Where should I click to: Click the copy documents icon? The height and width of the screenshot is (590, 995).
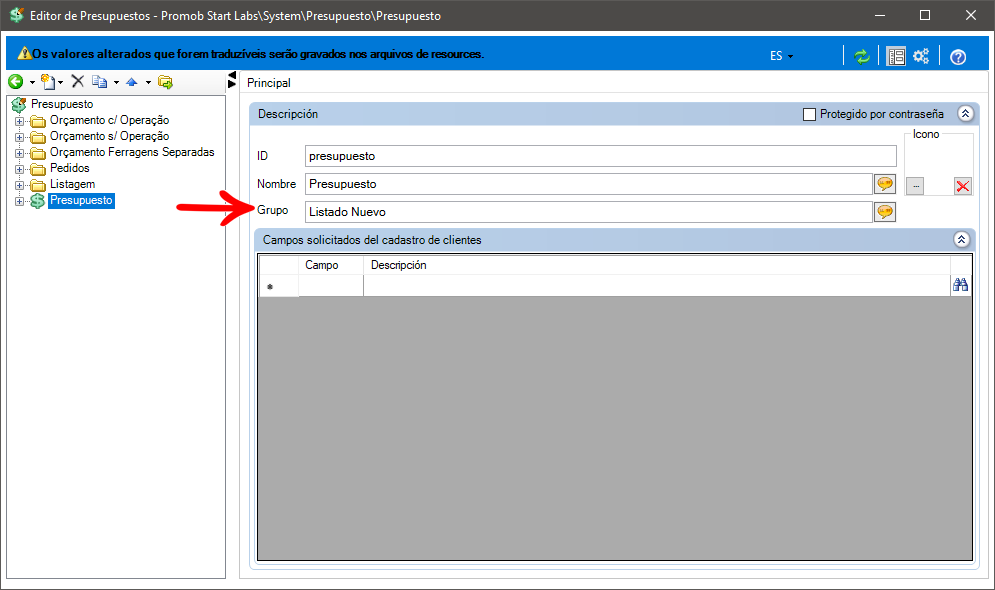[100, 81]
